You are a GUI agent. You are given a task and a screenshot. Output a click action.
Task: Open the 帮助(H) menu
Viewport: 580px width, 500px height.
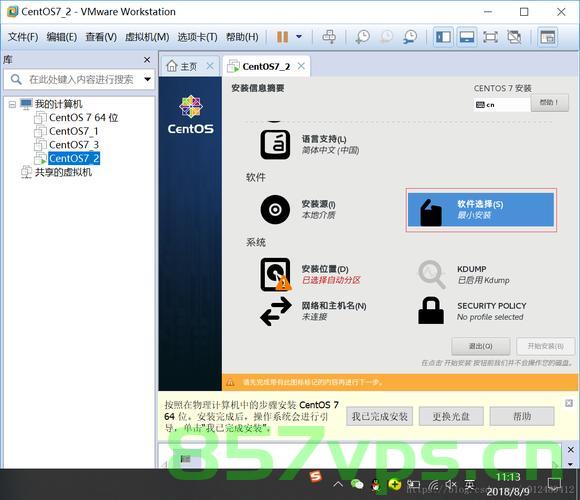tap(242, 37)
